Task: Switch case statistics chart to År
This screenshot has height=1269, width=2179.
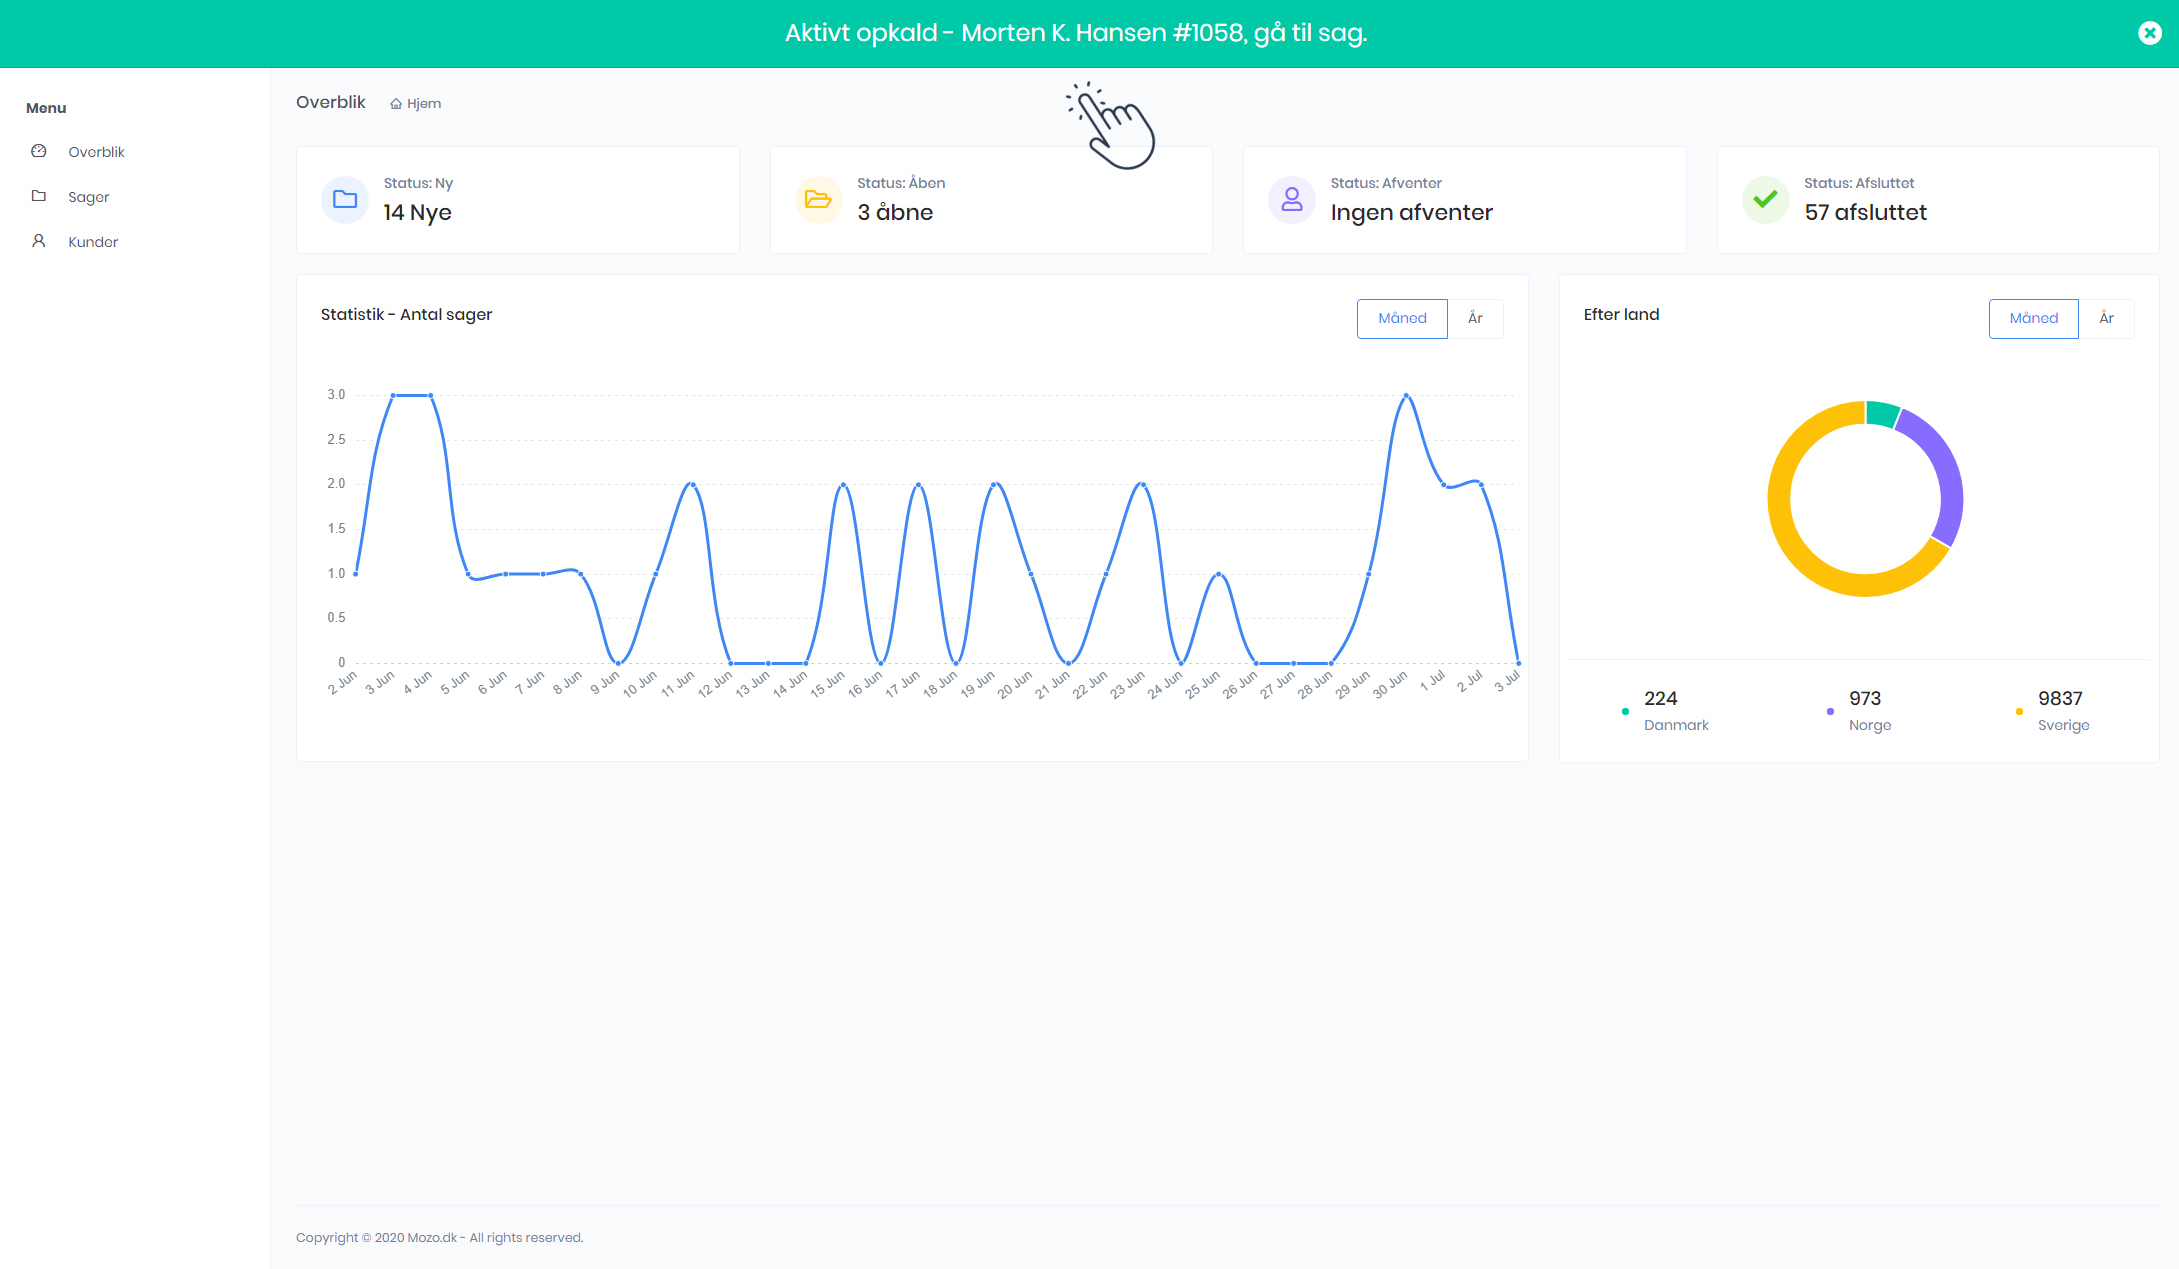Action: click(1475, 318)
